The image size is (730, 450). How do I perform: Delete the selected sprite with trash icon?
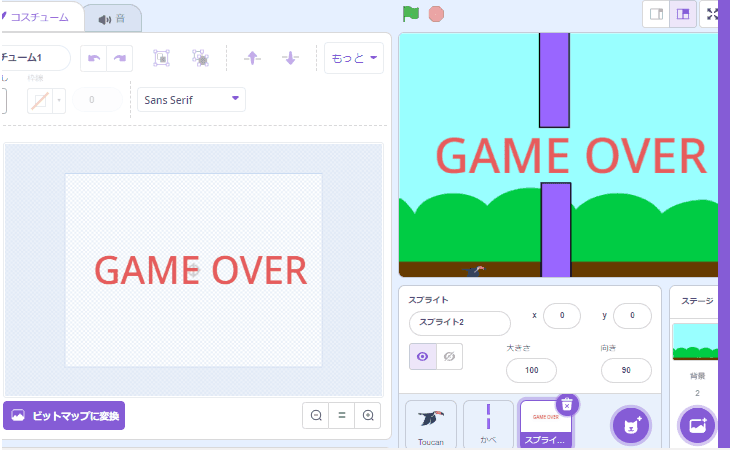[x=566, y=404]
